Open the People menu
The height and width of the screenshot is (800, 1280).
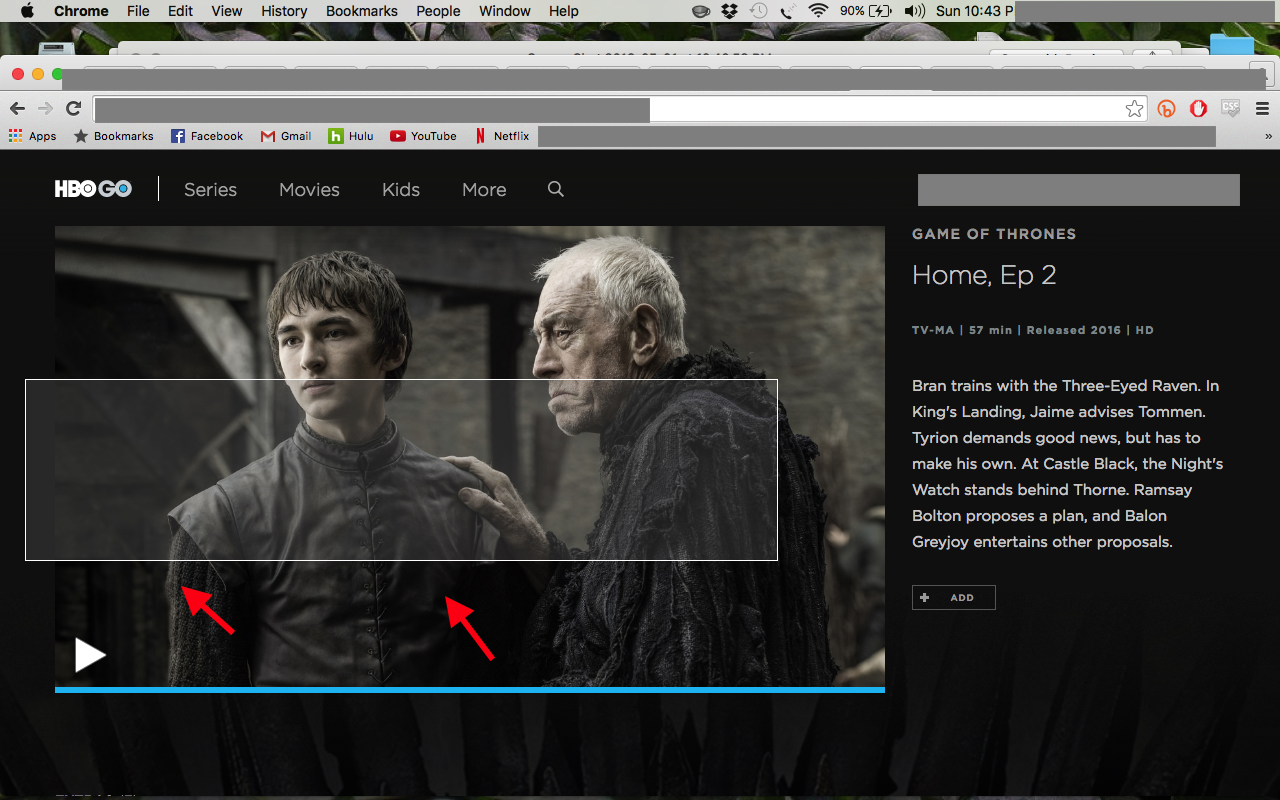[x=438, y=11]
